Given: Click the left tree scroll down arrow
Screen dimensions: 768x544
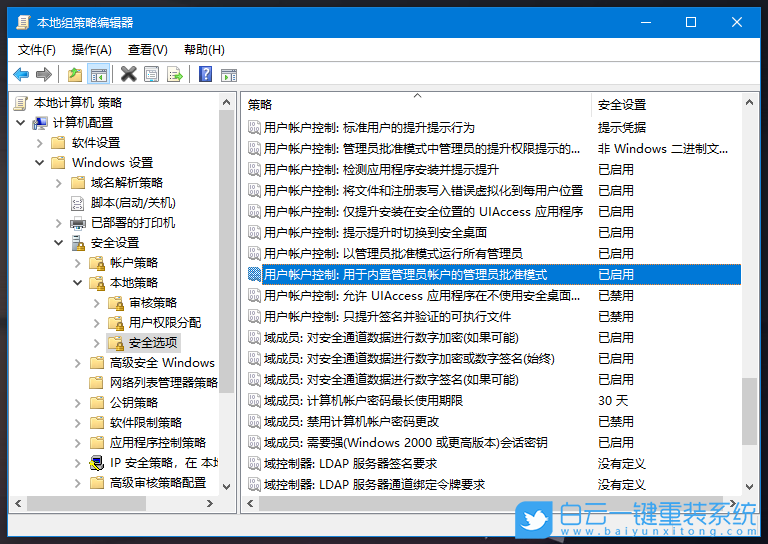Looking at the screenshot, I should click(x=226, y=487).
